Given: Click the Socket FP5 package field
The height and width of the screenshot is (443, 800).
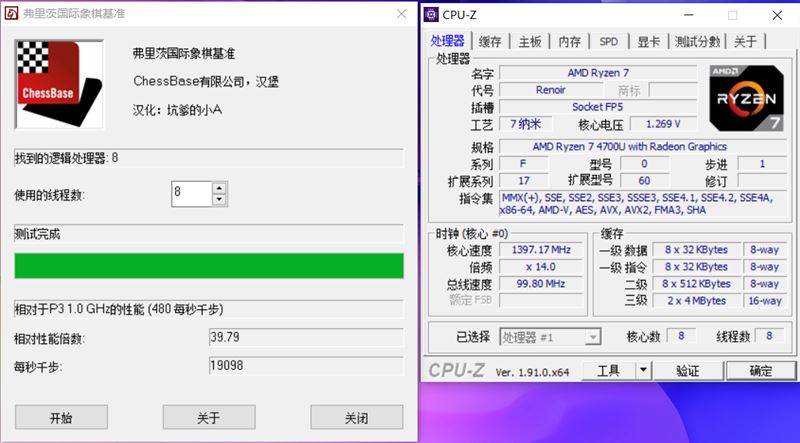Looking at the screenshot, I should click(x=598, y=107).
